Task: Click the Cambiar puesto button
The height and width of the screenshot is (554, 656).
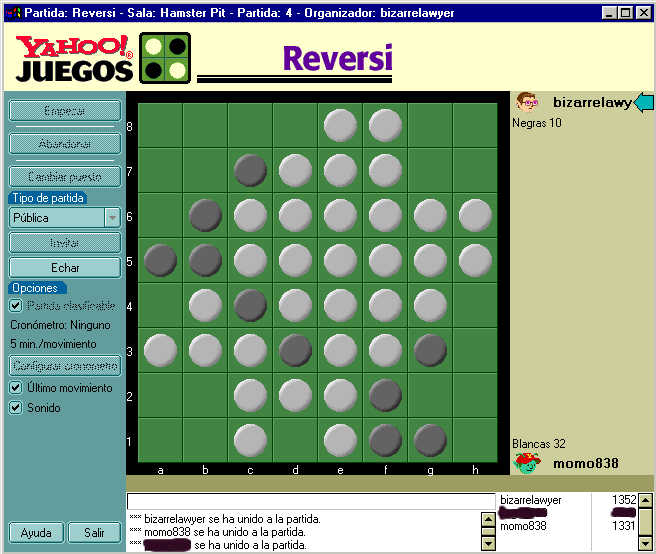Action: tap(65, 177)
